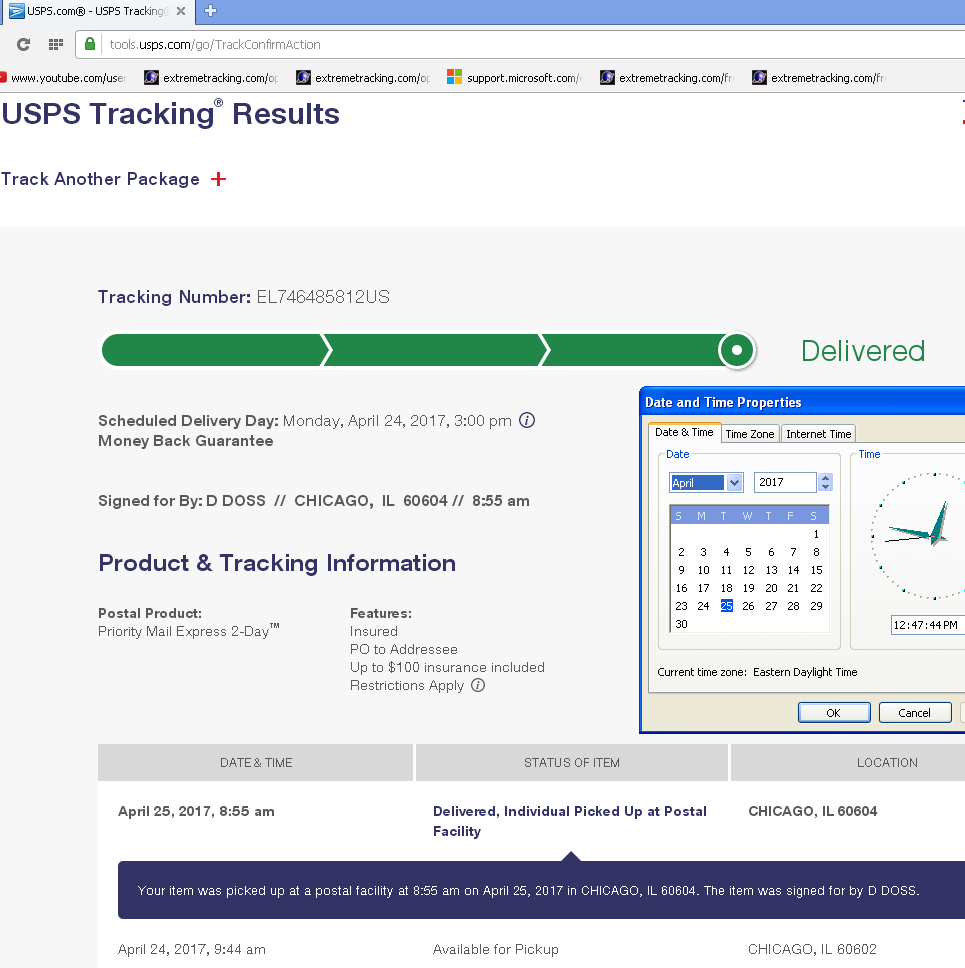Screen dimensions: 965x968
Task: Open a new browser tab with the plus icon
Action: (210, 10)
